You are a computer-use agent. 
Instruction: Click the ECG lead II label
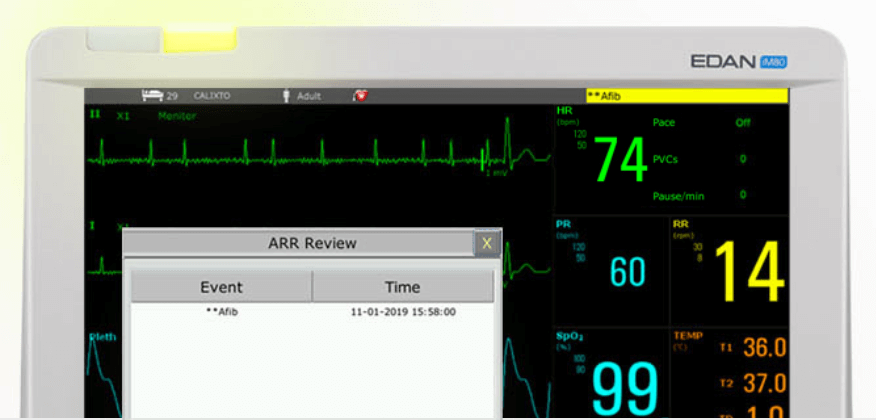[x=95, y=115]
